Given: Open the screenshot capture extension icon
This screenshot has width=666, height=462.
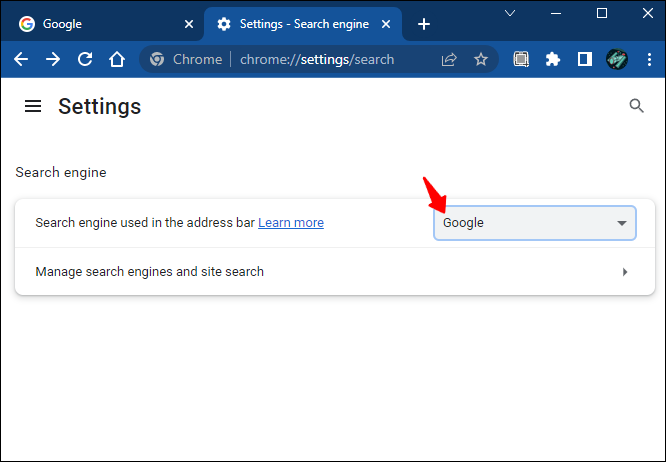Looking at the screenshot, I should (521, 59).
